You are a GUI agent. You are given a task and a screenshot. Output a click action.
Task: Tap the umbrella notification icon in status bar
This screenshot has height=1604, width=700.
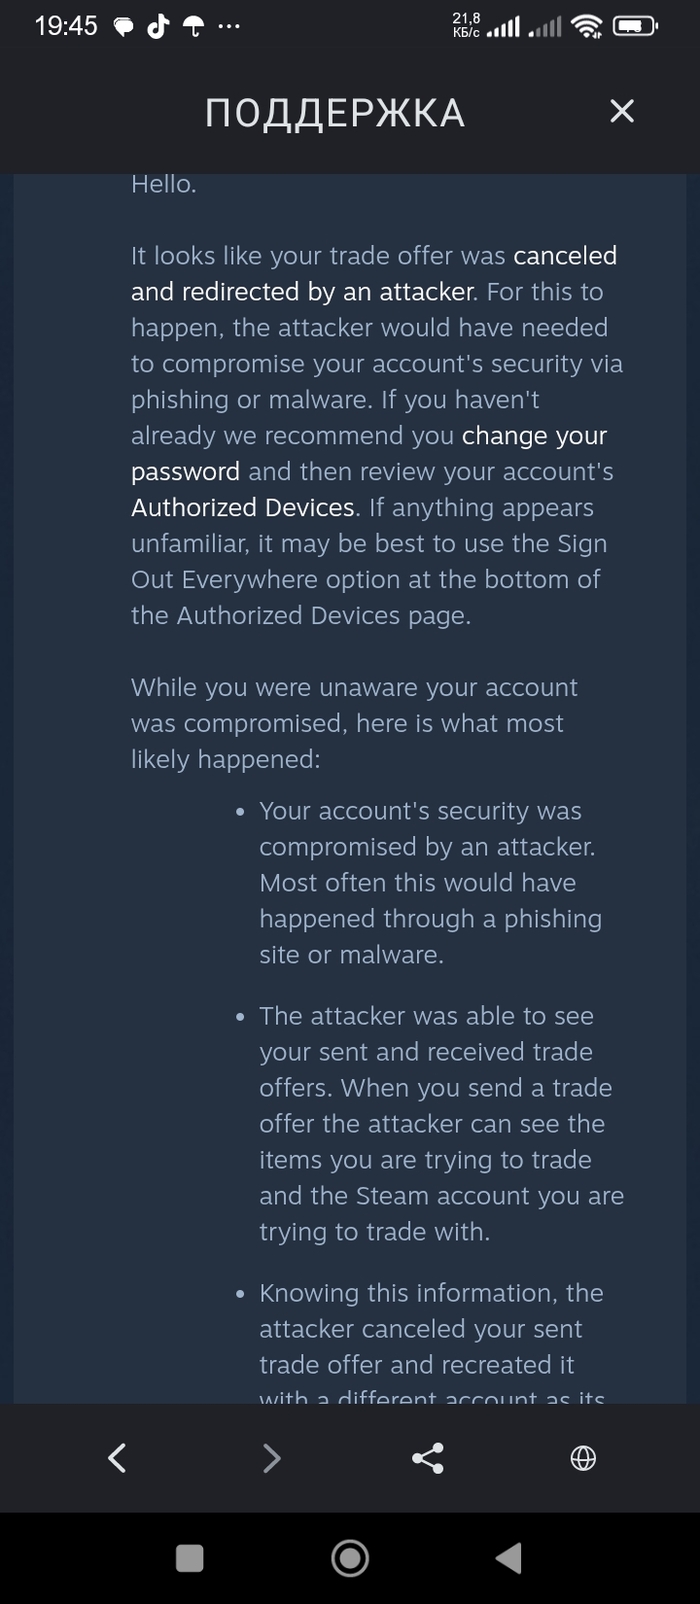coord(194,26)
